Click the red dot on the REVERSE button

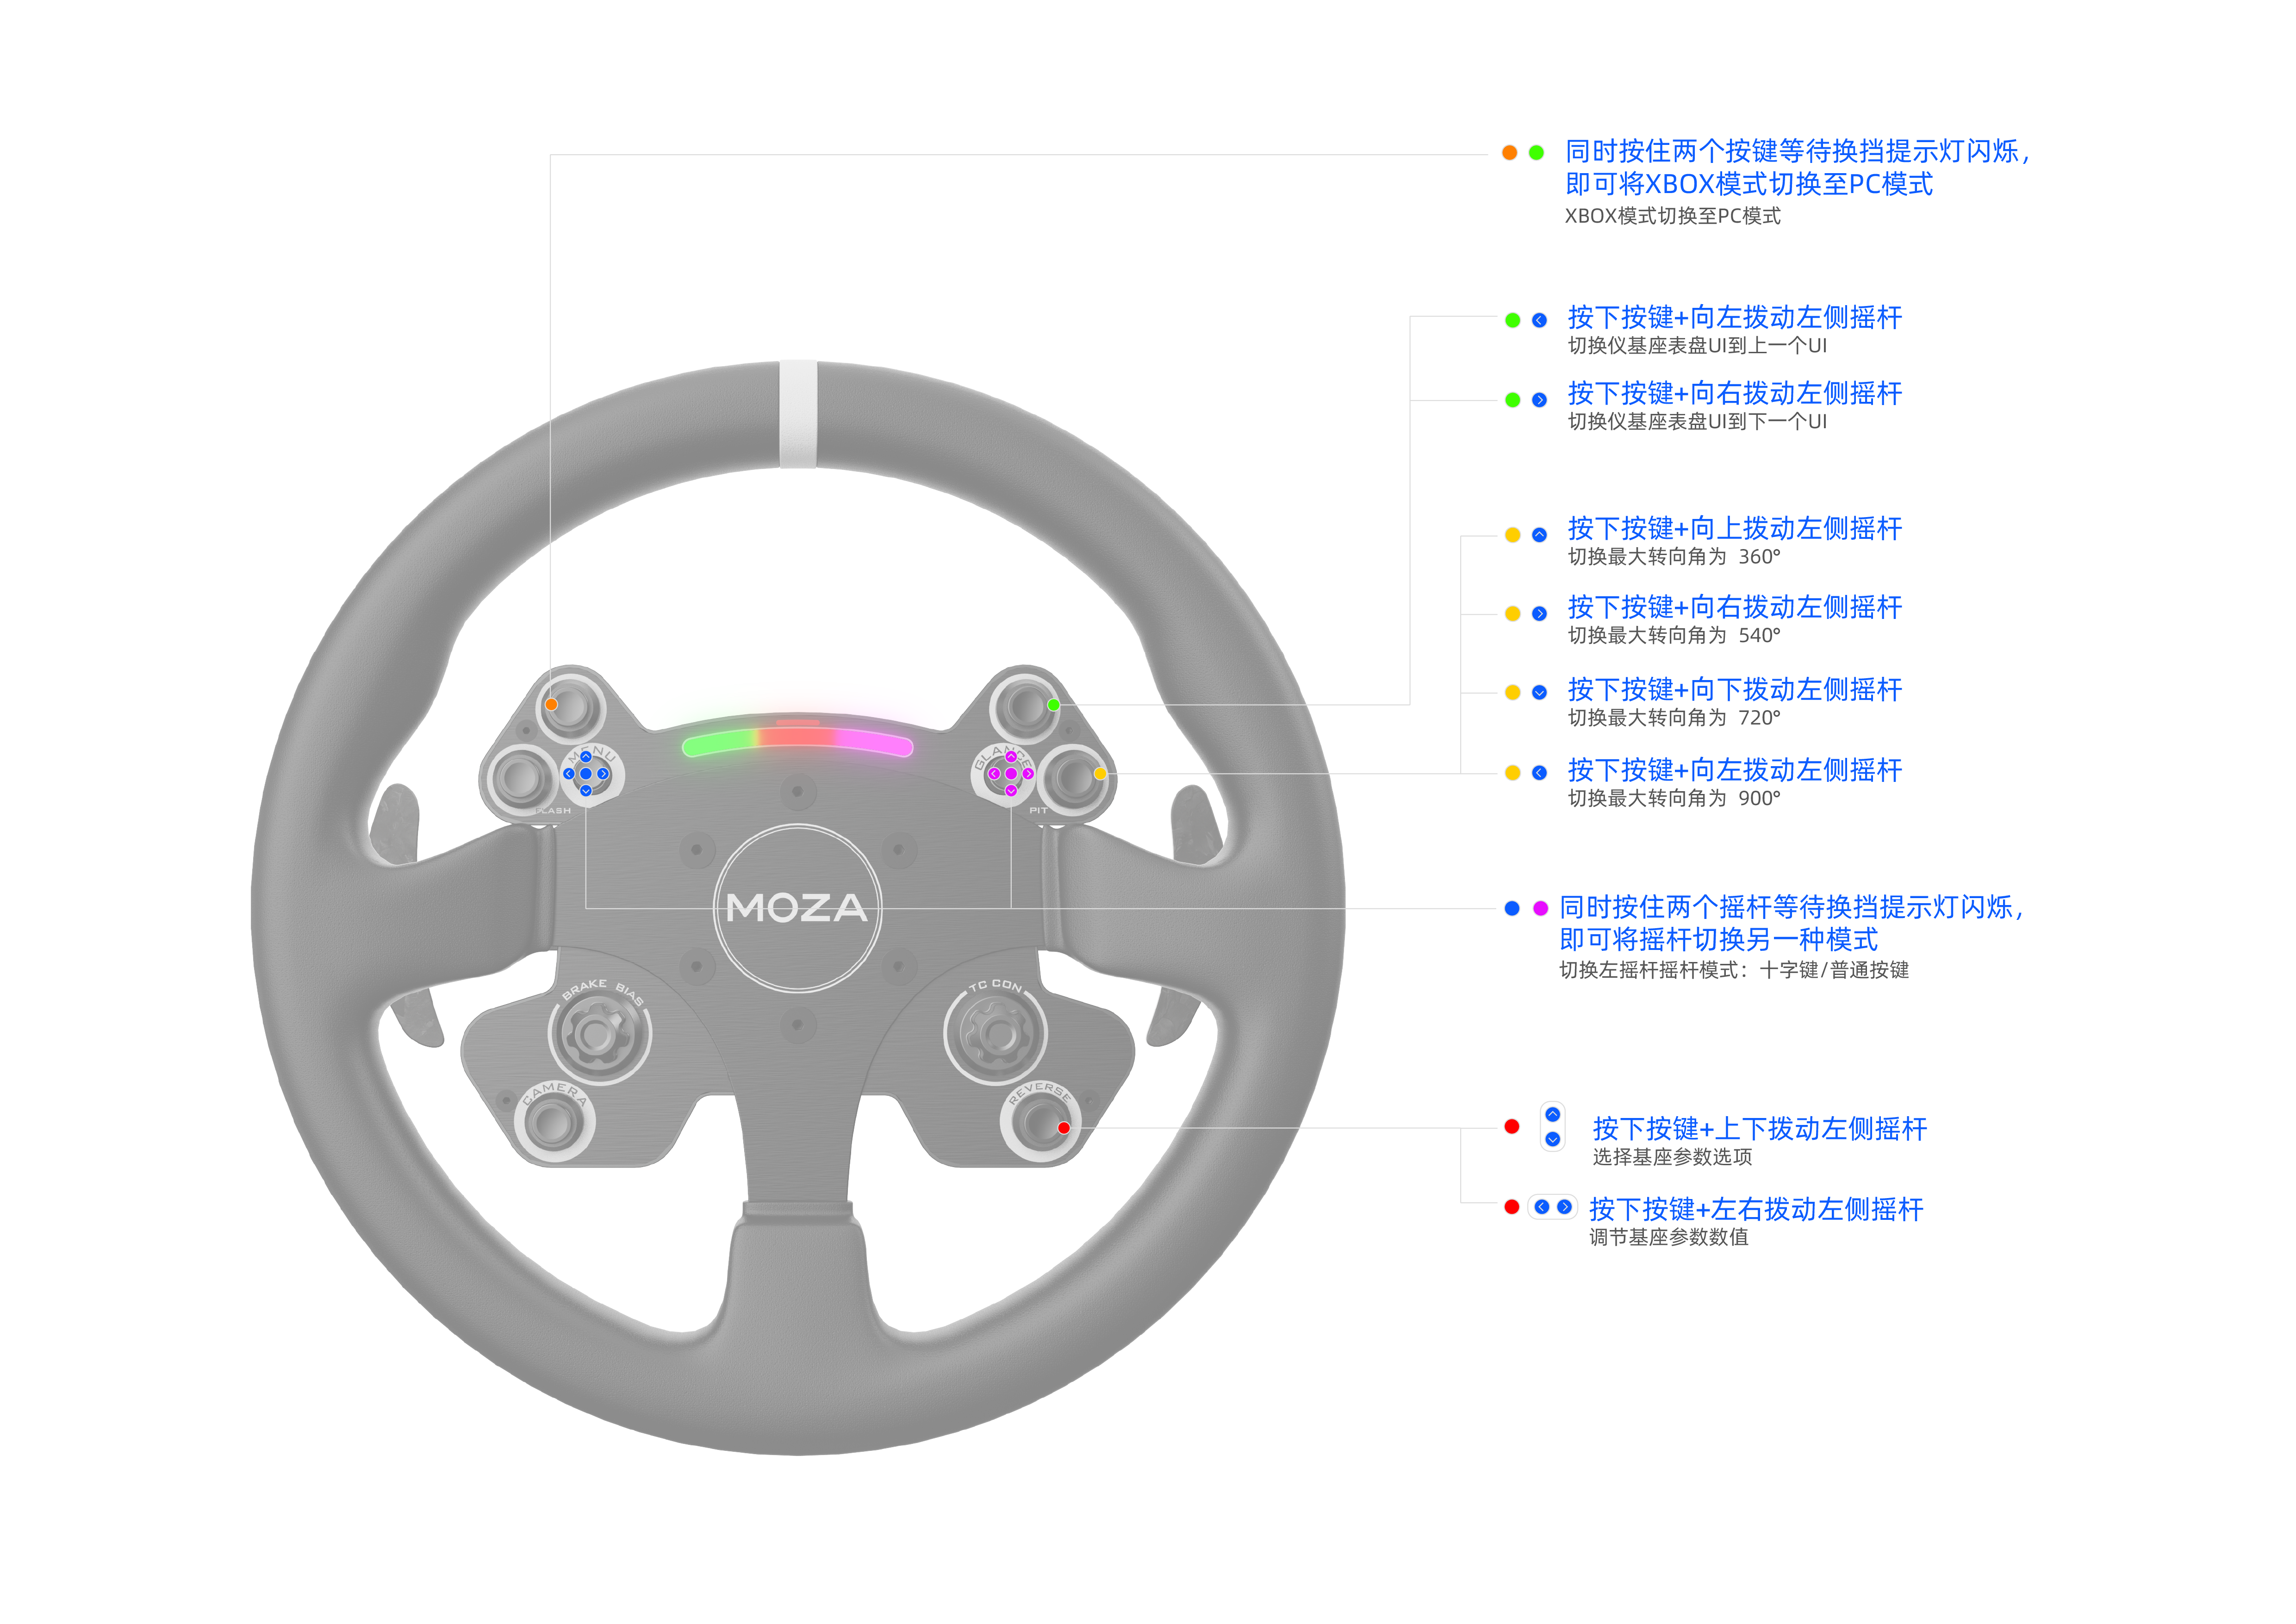tap(1064, 1128)
